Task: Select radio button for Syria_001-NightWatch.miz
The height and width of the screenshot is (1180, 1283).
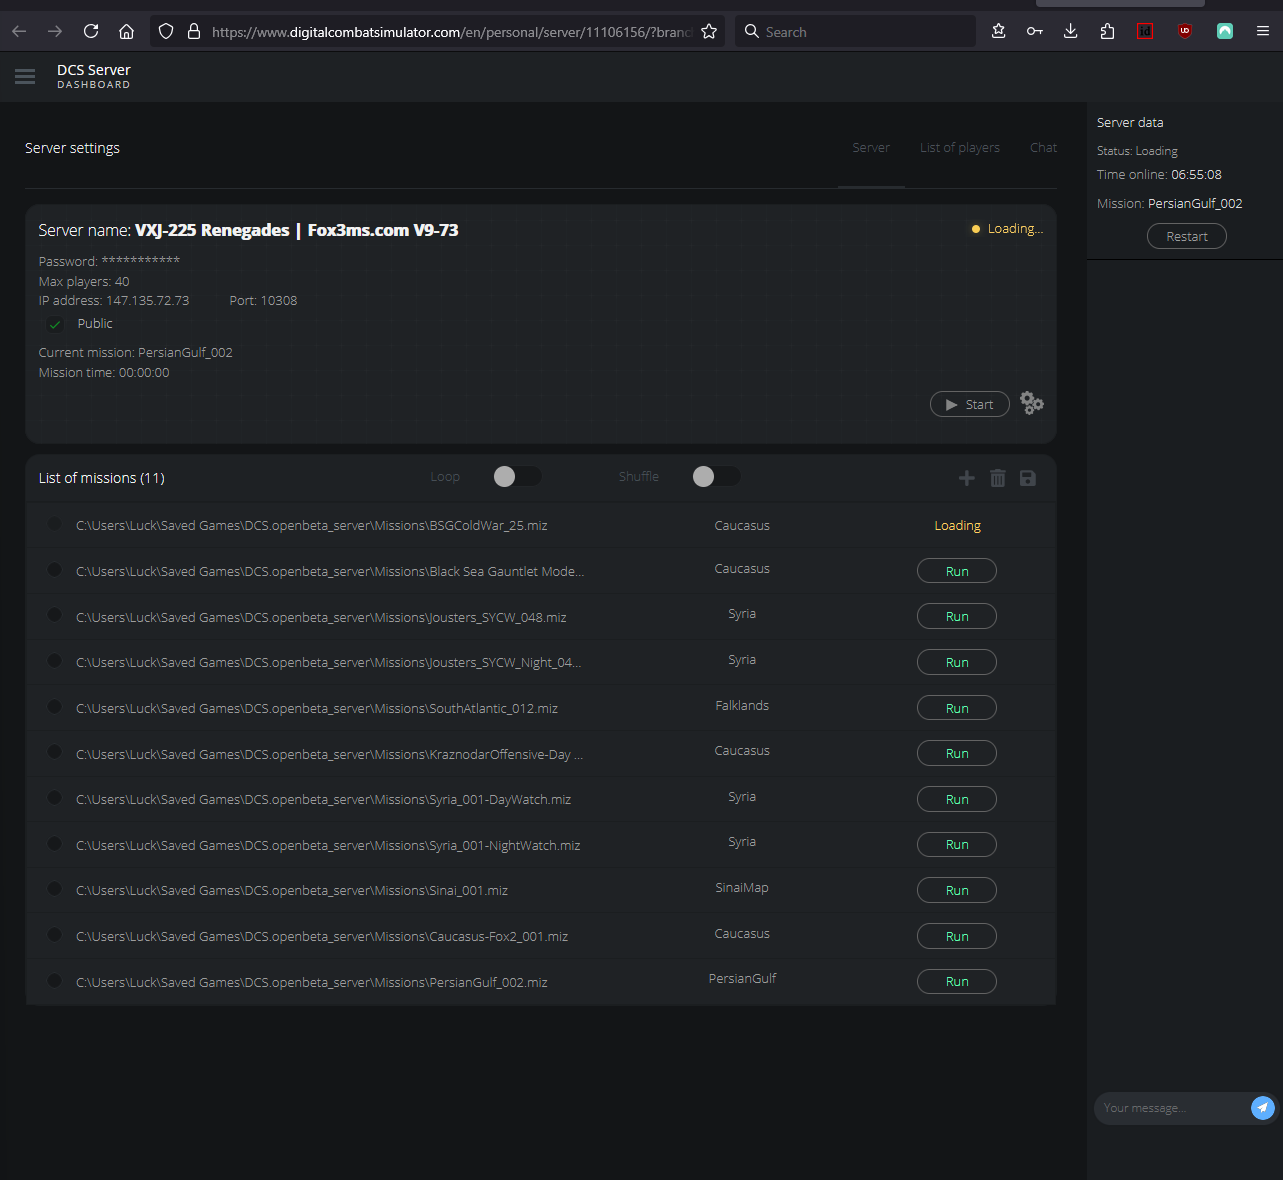Action: (55, 844)
